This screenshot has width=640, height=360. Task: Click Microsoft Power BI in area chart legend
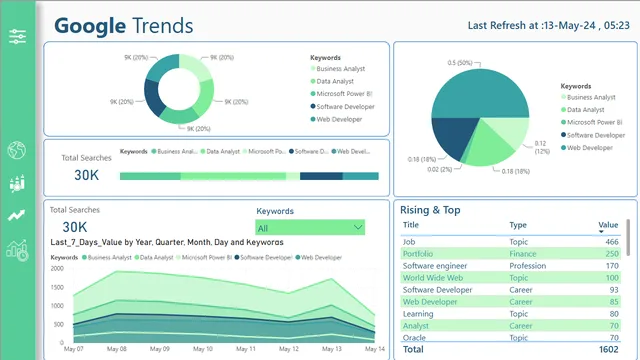click(x=204, y=258)
